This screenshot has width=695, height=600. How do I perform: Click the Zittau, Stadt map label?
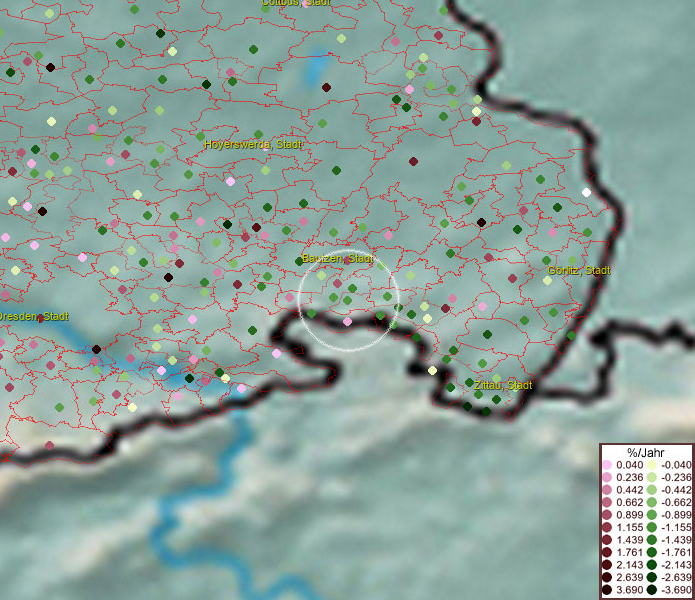click(x=501, y=385)
